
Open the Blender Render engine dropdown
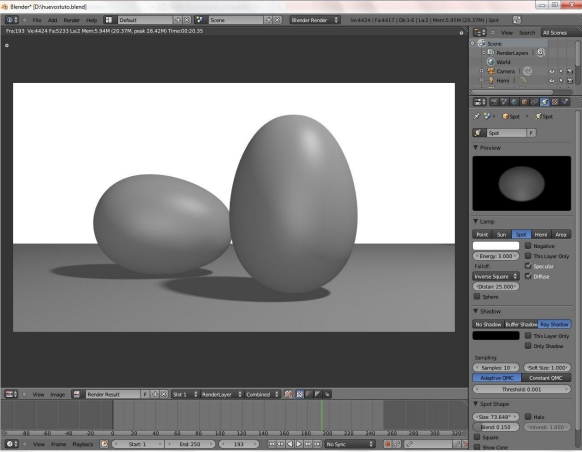[315, 20]
